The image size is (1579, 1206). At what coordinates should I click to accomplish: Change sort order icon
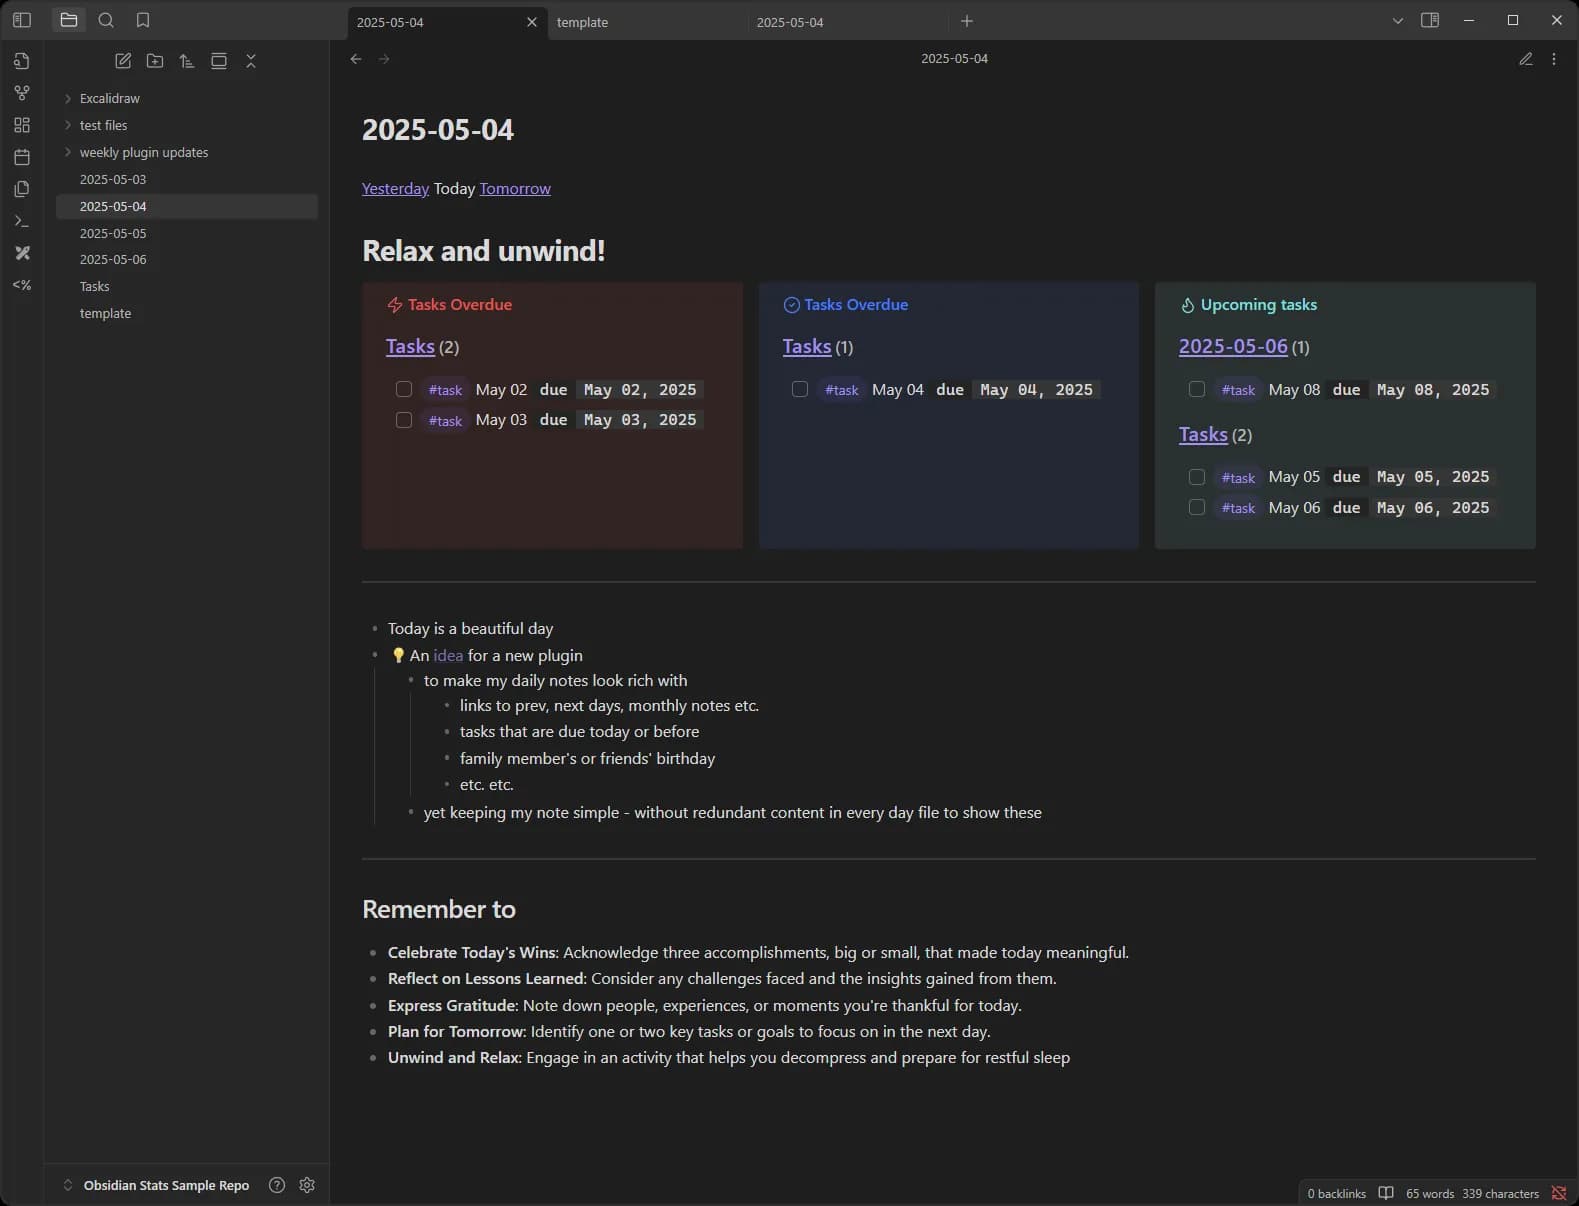click(x=187, y=61)
